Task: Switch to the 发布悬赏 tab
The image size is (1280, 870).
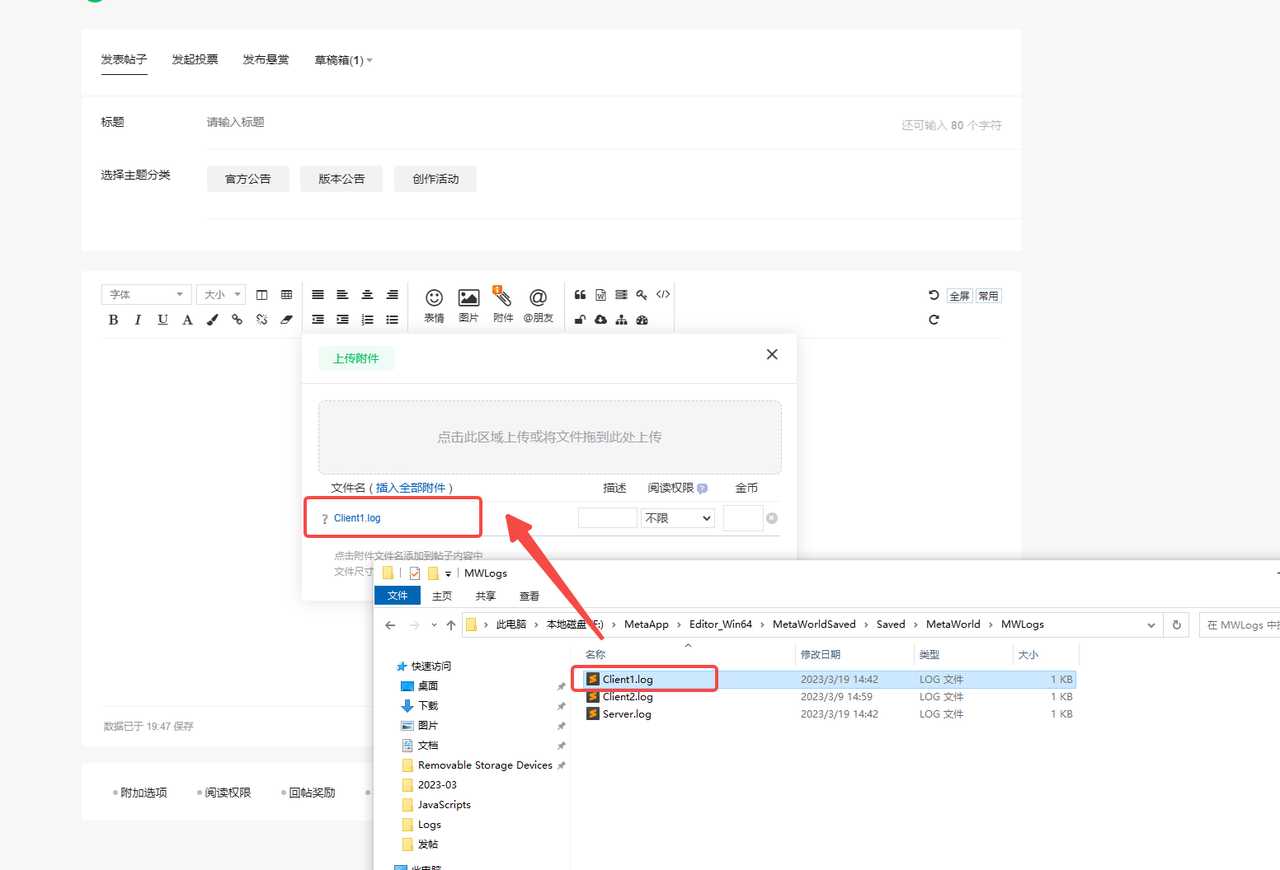Action: (x=266, y=60)
